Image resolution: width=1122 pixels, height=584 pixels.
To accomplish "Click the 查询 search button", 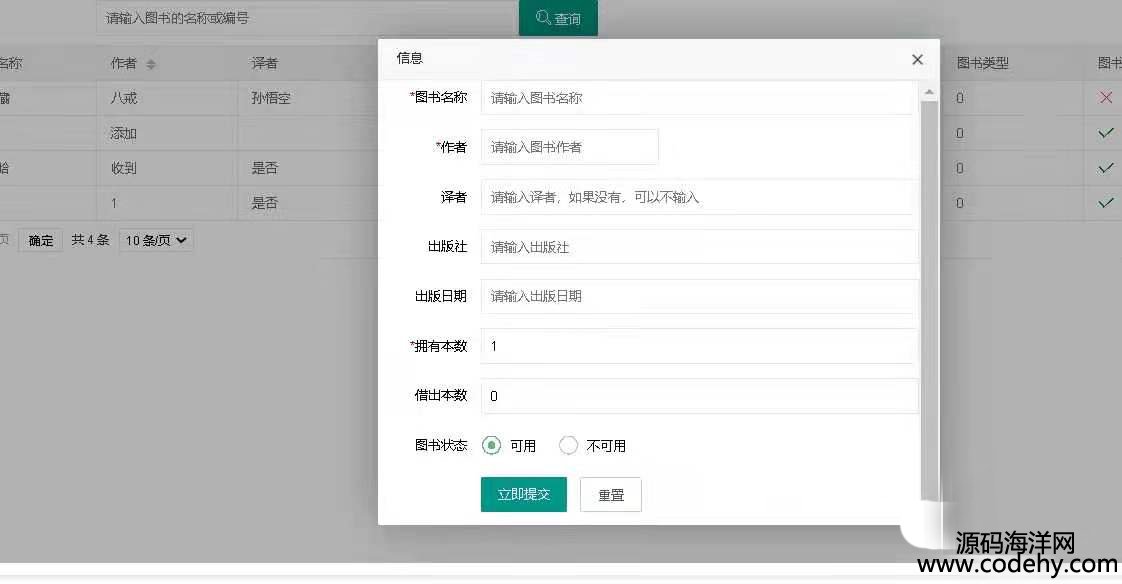I will [x=558, y=18].
